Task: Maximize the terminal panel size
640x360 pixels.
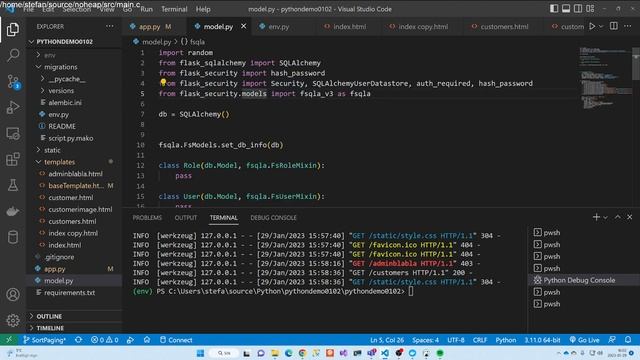Action: 618,217
